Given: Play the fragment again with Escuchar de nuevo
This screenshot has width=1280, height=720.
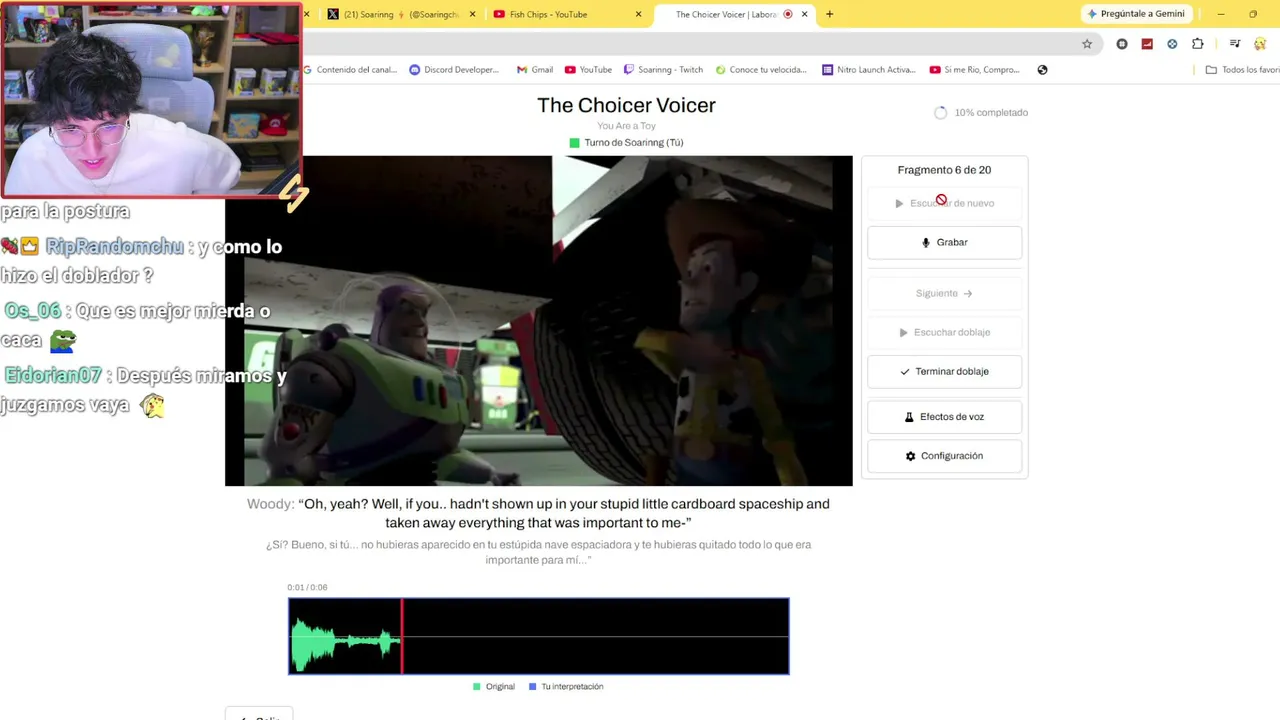Looking at the screenshot, I should pyautogui.click(x=944, y=203).
